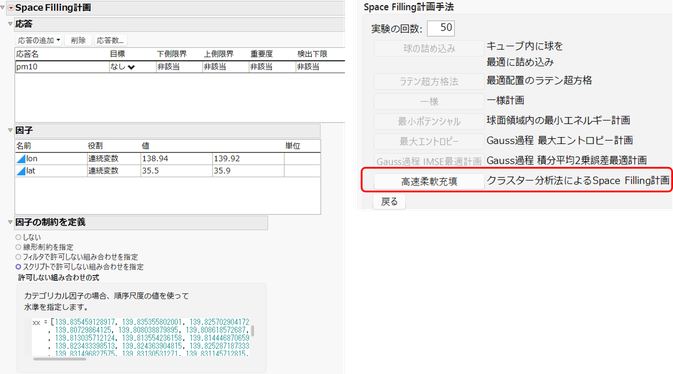This screenshot has width=673, height=374.
Task: Click the 削除 button
Action: (78, 40)
